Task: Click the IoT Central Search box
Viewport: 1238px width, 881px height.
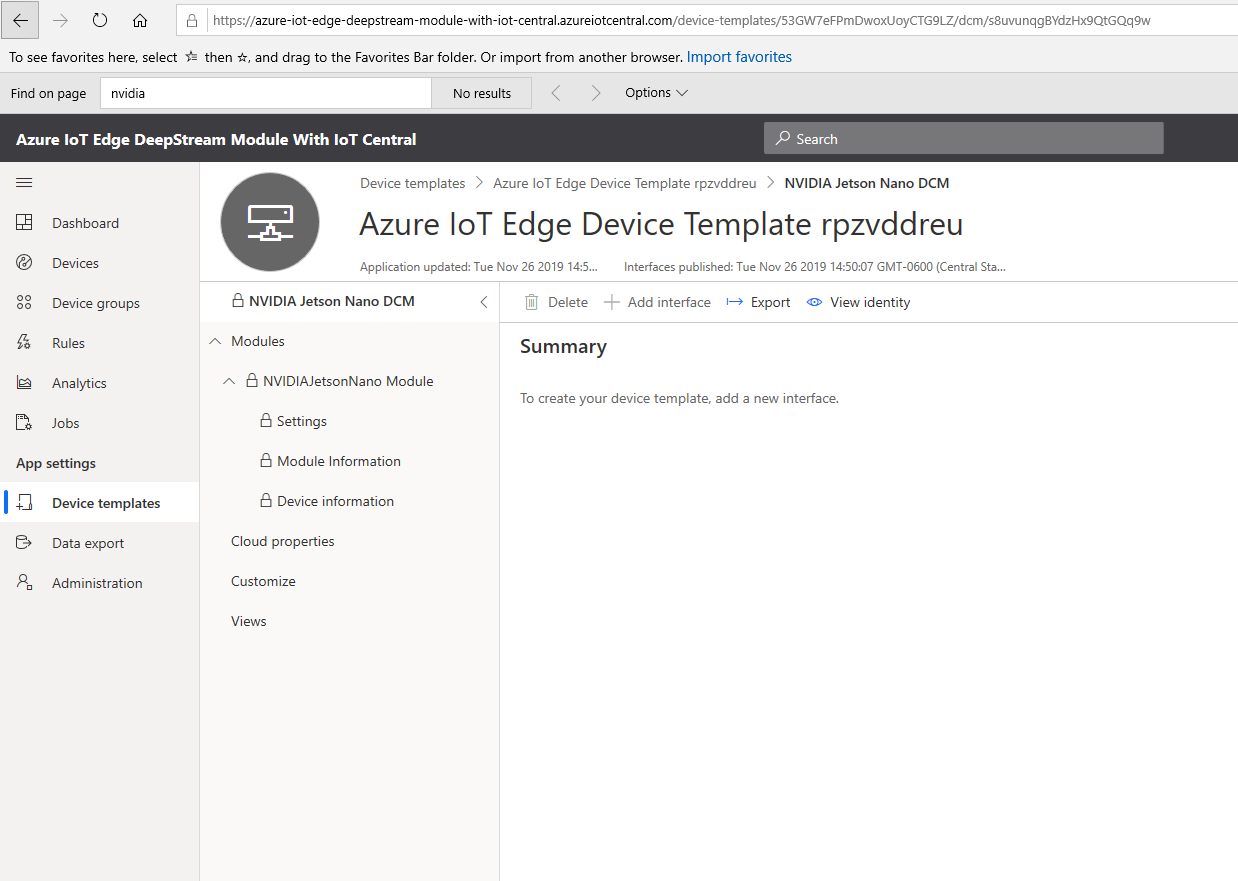Action: coord(964,138)
